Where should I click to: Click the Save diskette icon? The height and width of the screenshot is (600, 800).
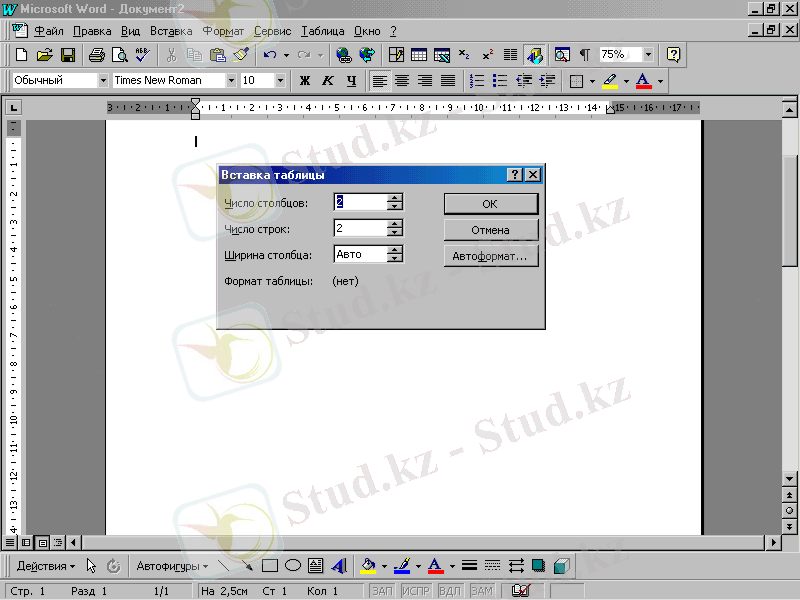68,55
